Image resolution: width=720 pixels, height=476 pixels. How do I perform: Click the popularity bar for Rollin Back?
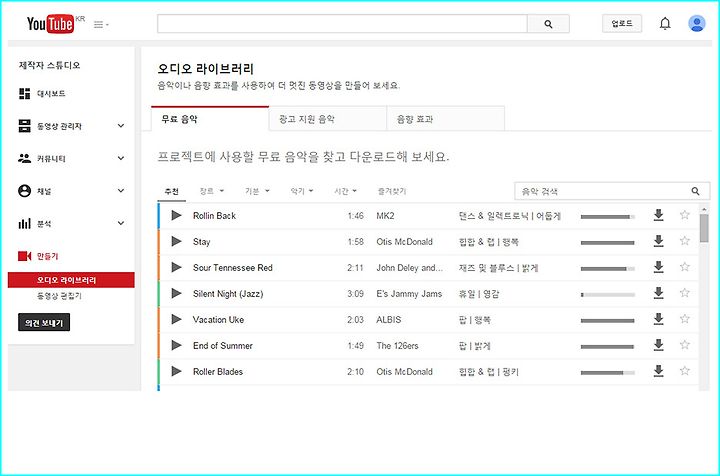click(608, 217)
